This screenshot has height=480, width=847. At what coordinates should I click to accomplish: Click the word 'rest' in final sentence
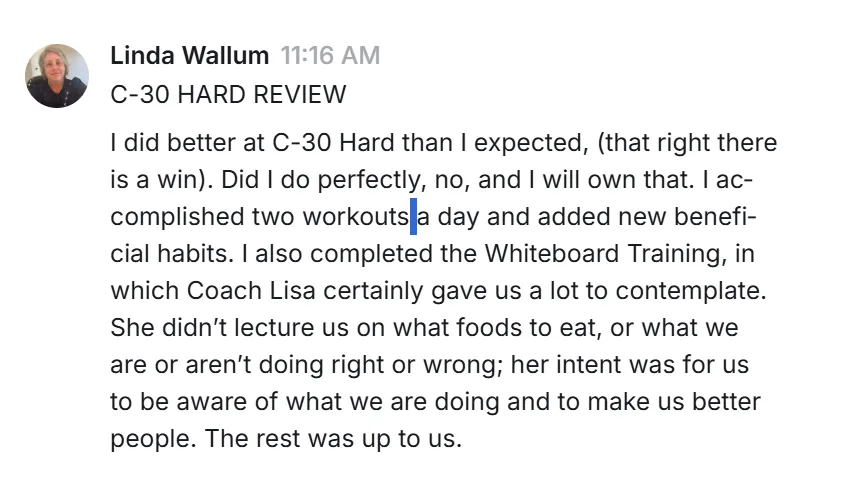pyautogui.click(x=278, y=438)
